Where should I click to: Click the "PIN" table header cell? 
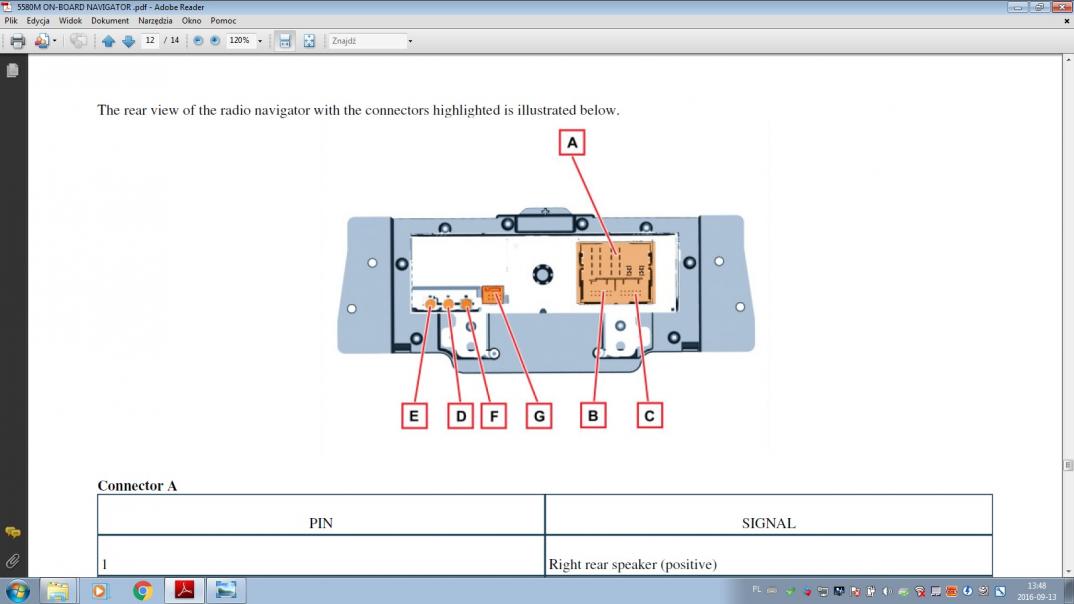(321, 515)
